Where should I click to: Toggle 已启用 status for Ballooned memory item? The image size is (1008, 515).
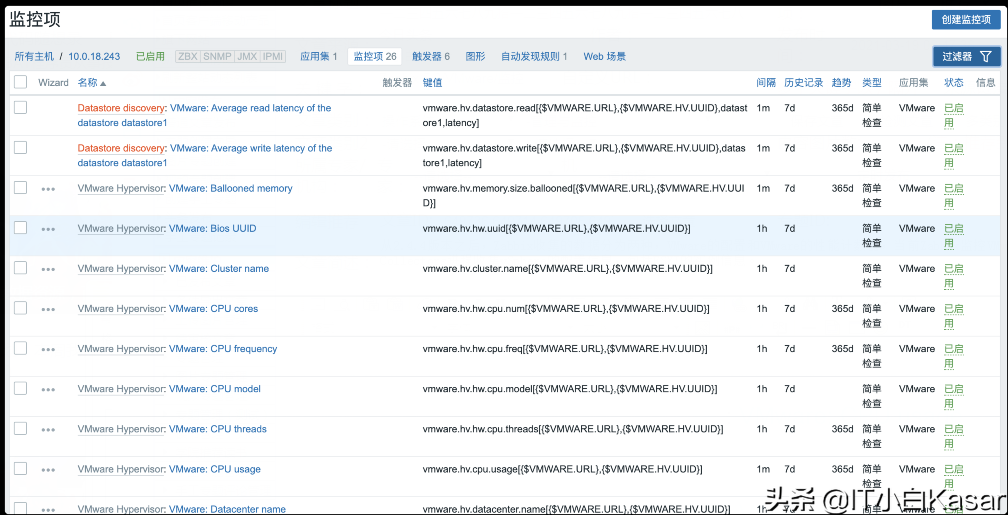click(x=953, y=195)
